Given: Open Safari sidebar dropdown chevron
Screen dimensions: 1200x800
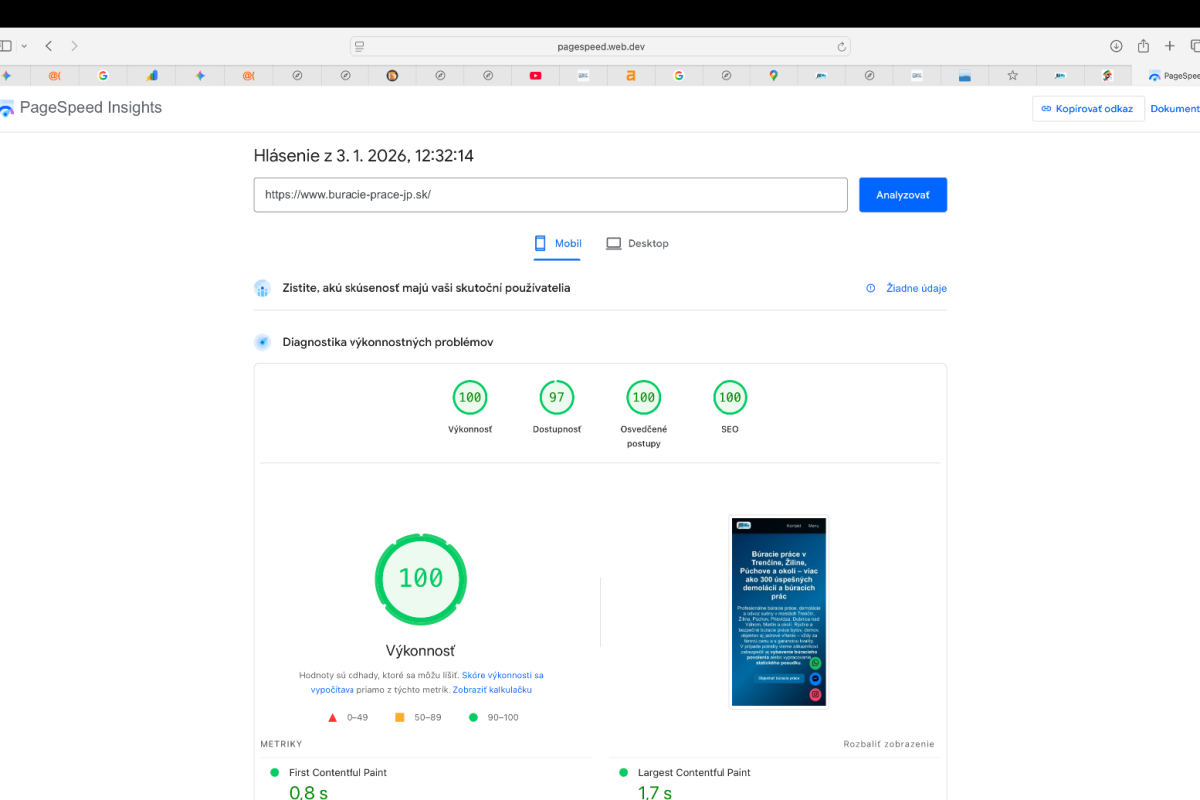Looking at the screenshot, I should tap(24, 46).
